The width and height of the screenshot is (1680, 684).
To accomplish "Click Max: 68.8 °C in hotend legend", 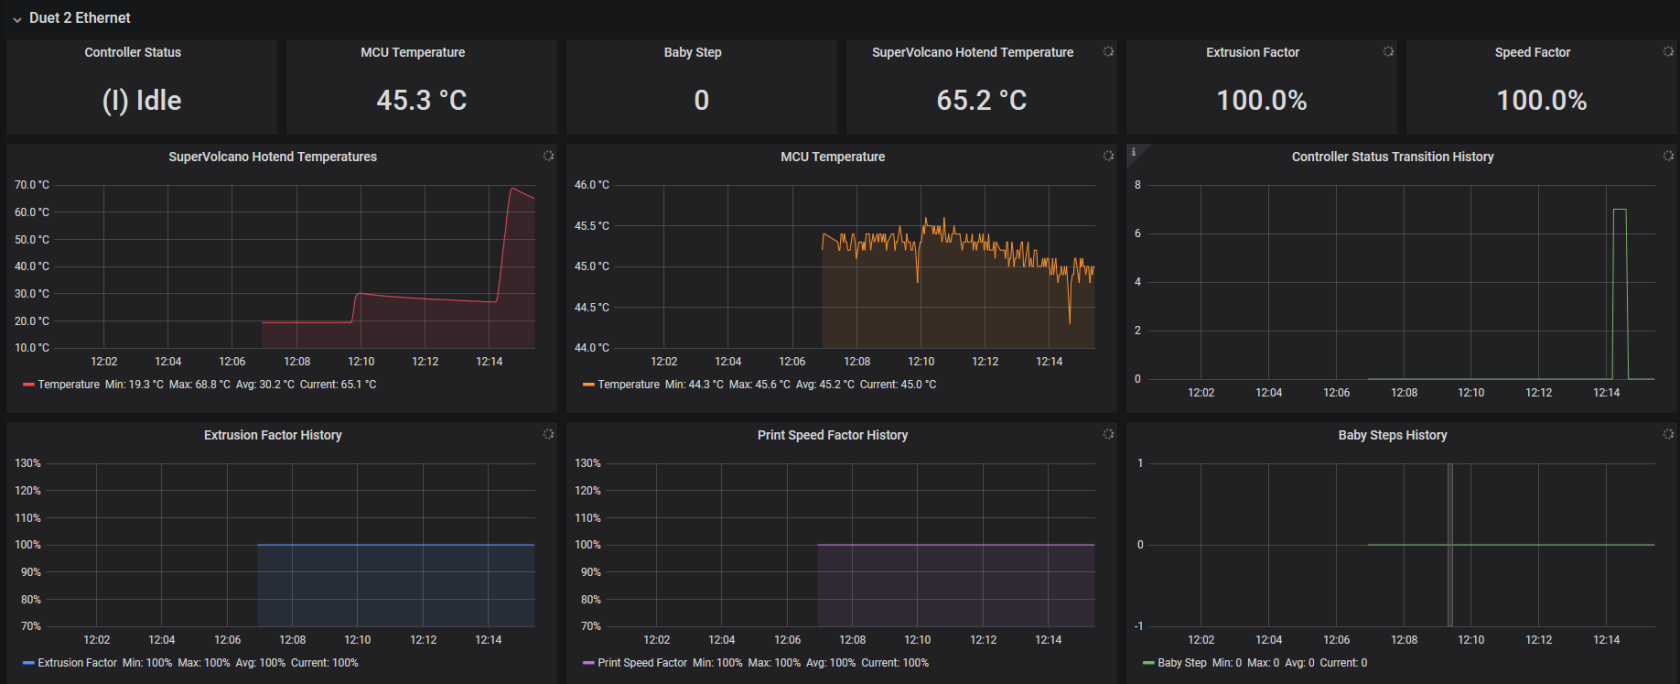I will tap(199, 385).
